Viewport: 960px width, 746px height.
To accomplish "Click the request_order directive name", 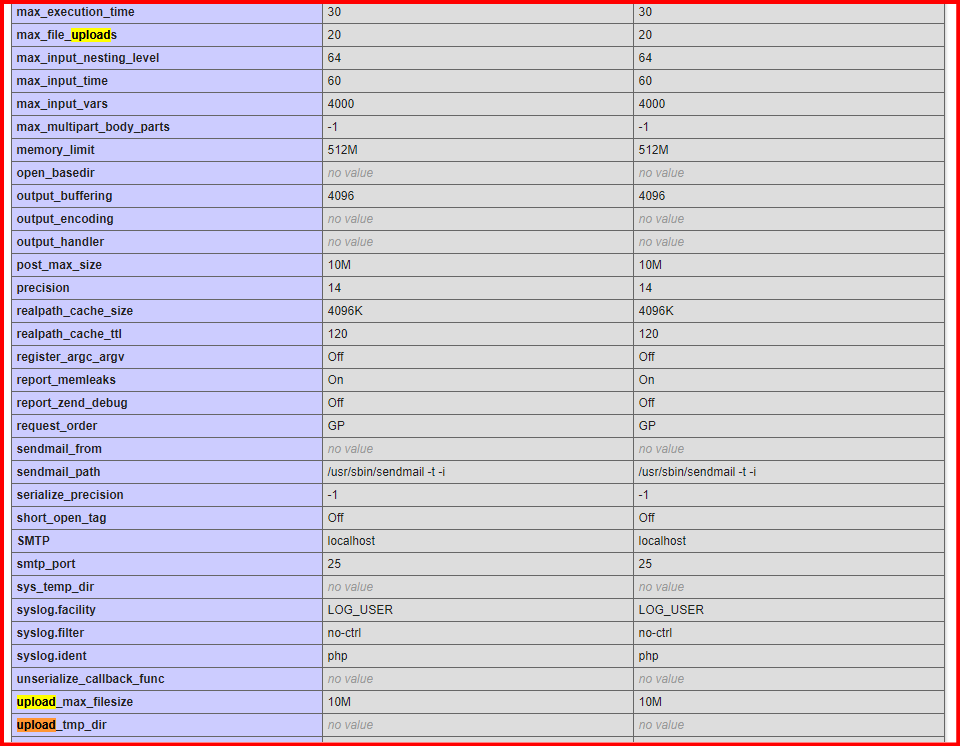I will coord(57,426).
